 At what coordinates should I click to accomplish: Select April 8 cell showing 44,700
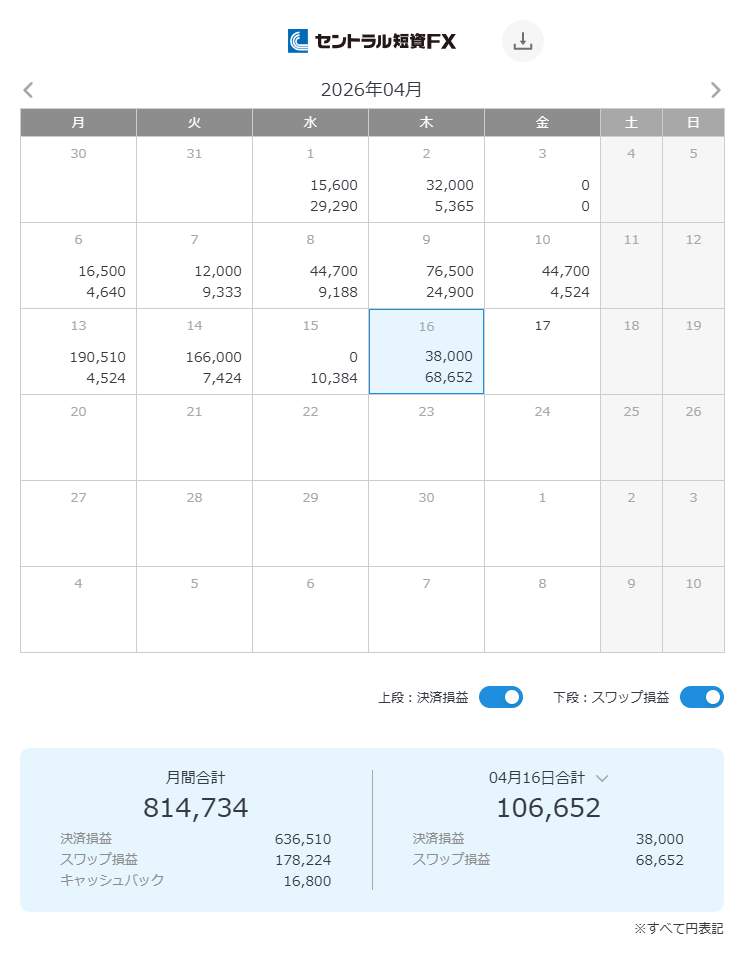310,265
